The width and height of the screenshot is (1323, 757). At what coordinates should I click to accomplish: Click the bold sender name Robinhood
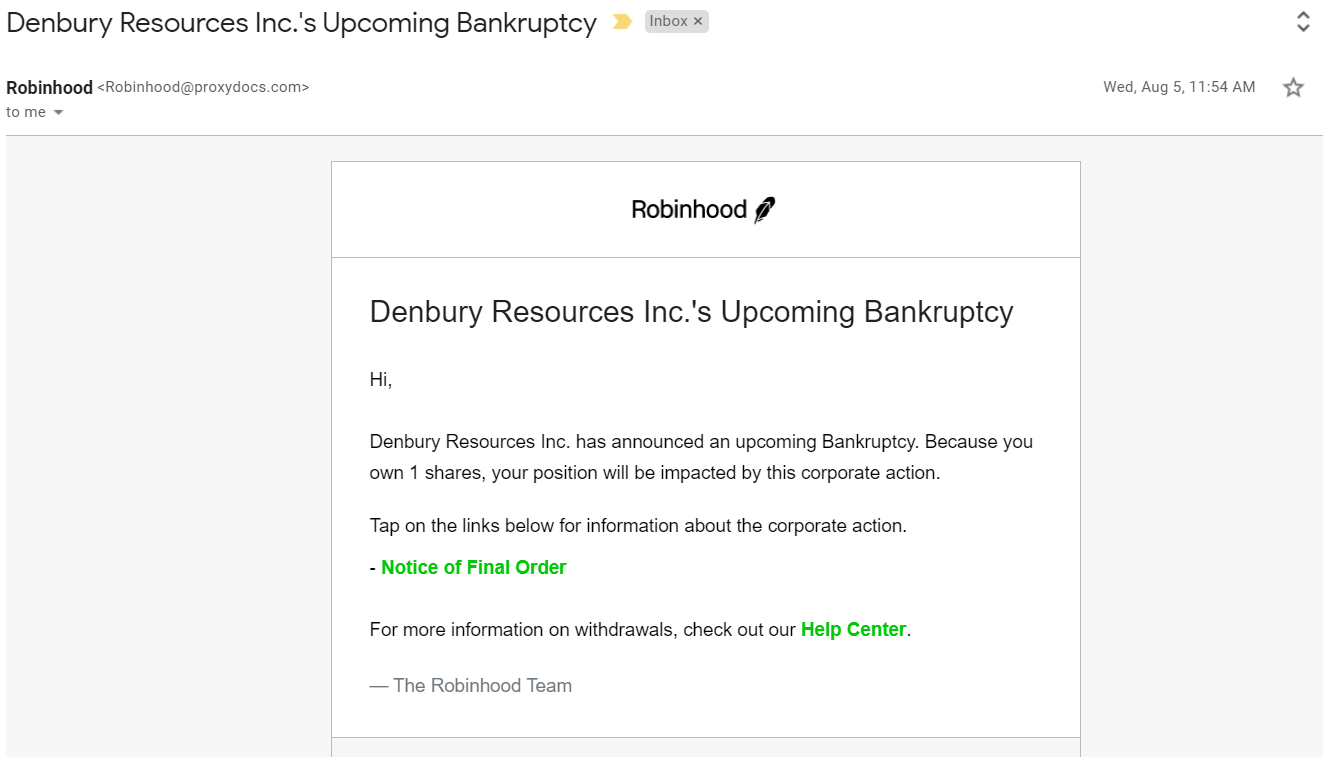[49, 88]
